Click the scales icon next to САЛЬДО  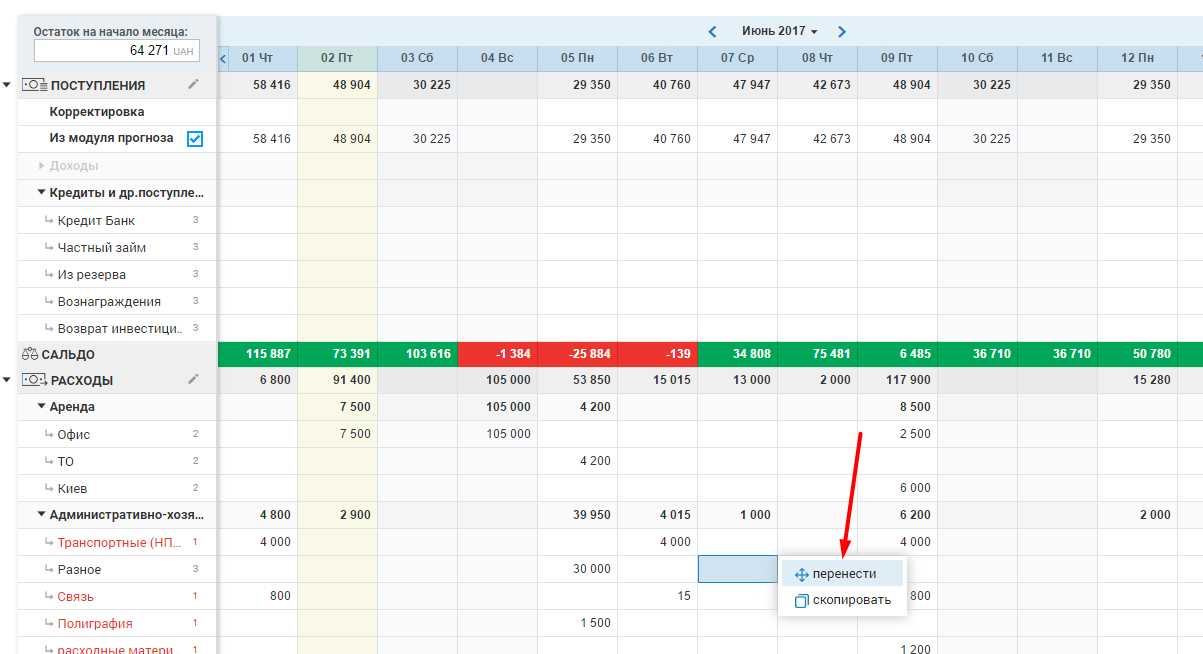(x=29, y=354)
